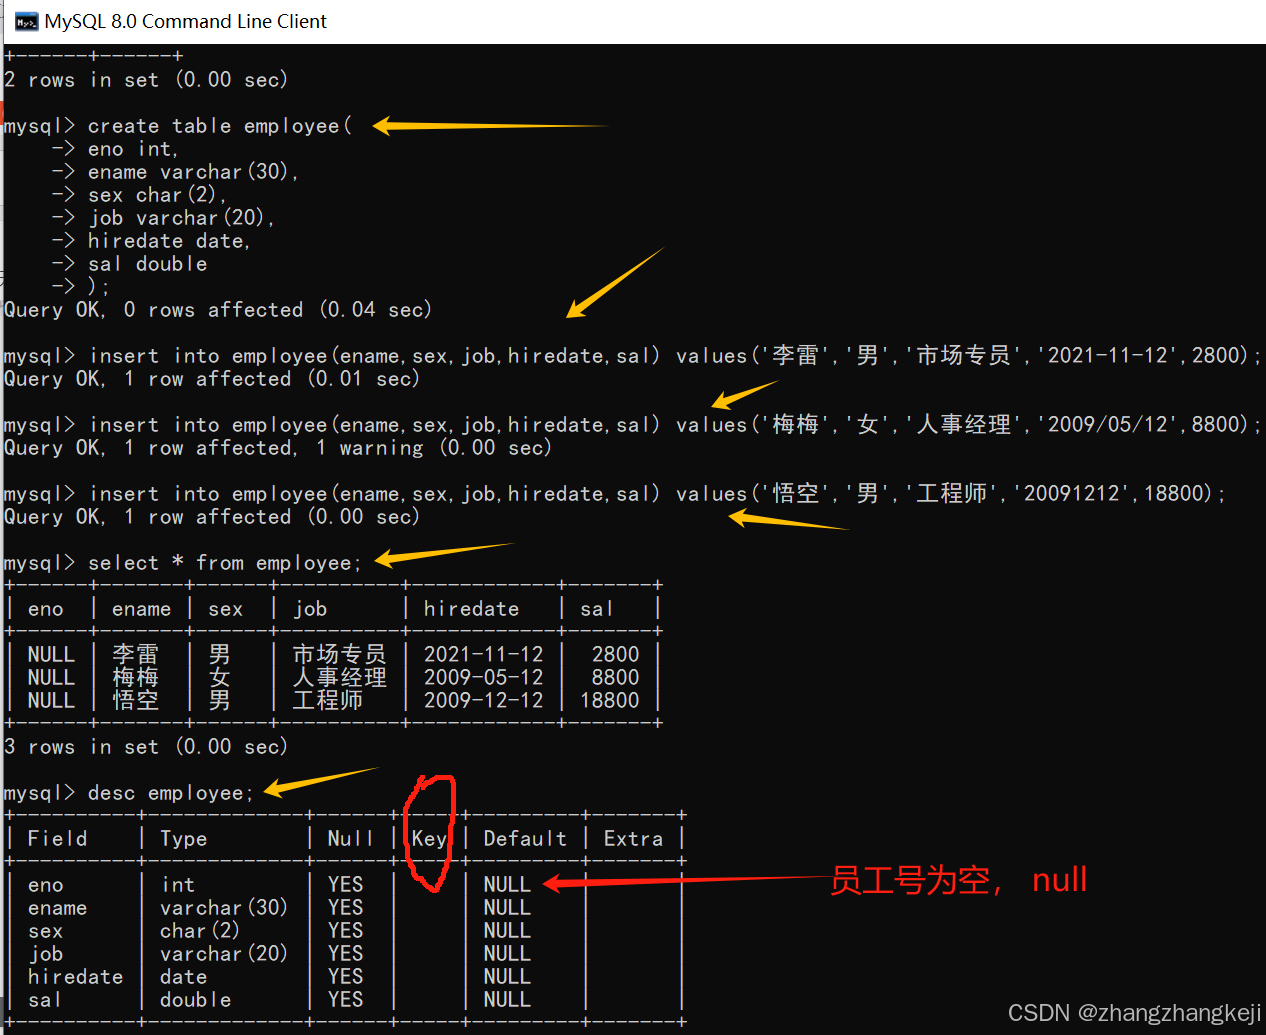Image resolution: width=1266 pixels, height=1035 pixels.
Task: Click the '18800' salary cell
Action: coord(610,701)
